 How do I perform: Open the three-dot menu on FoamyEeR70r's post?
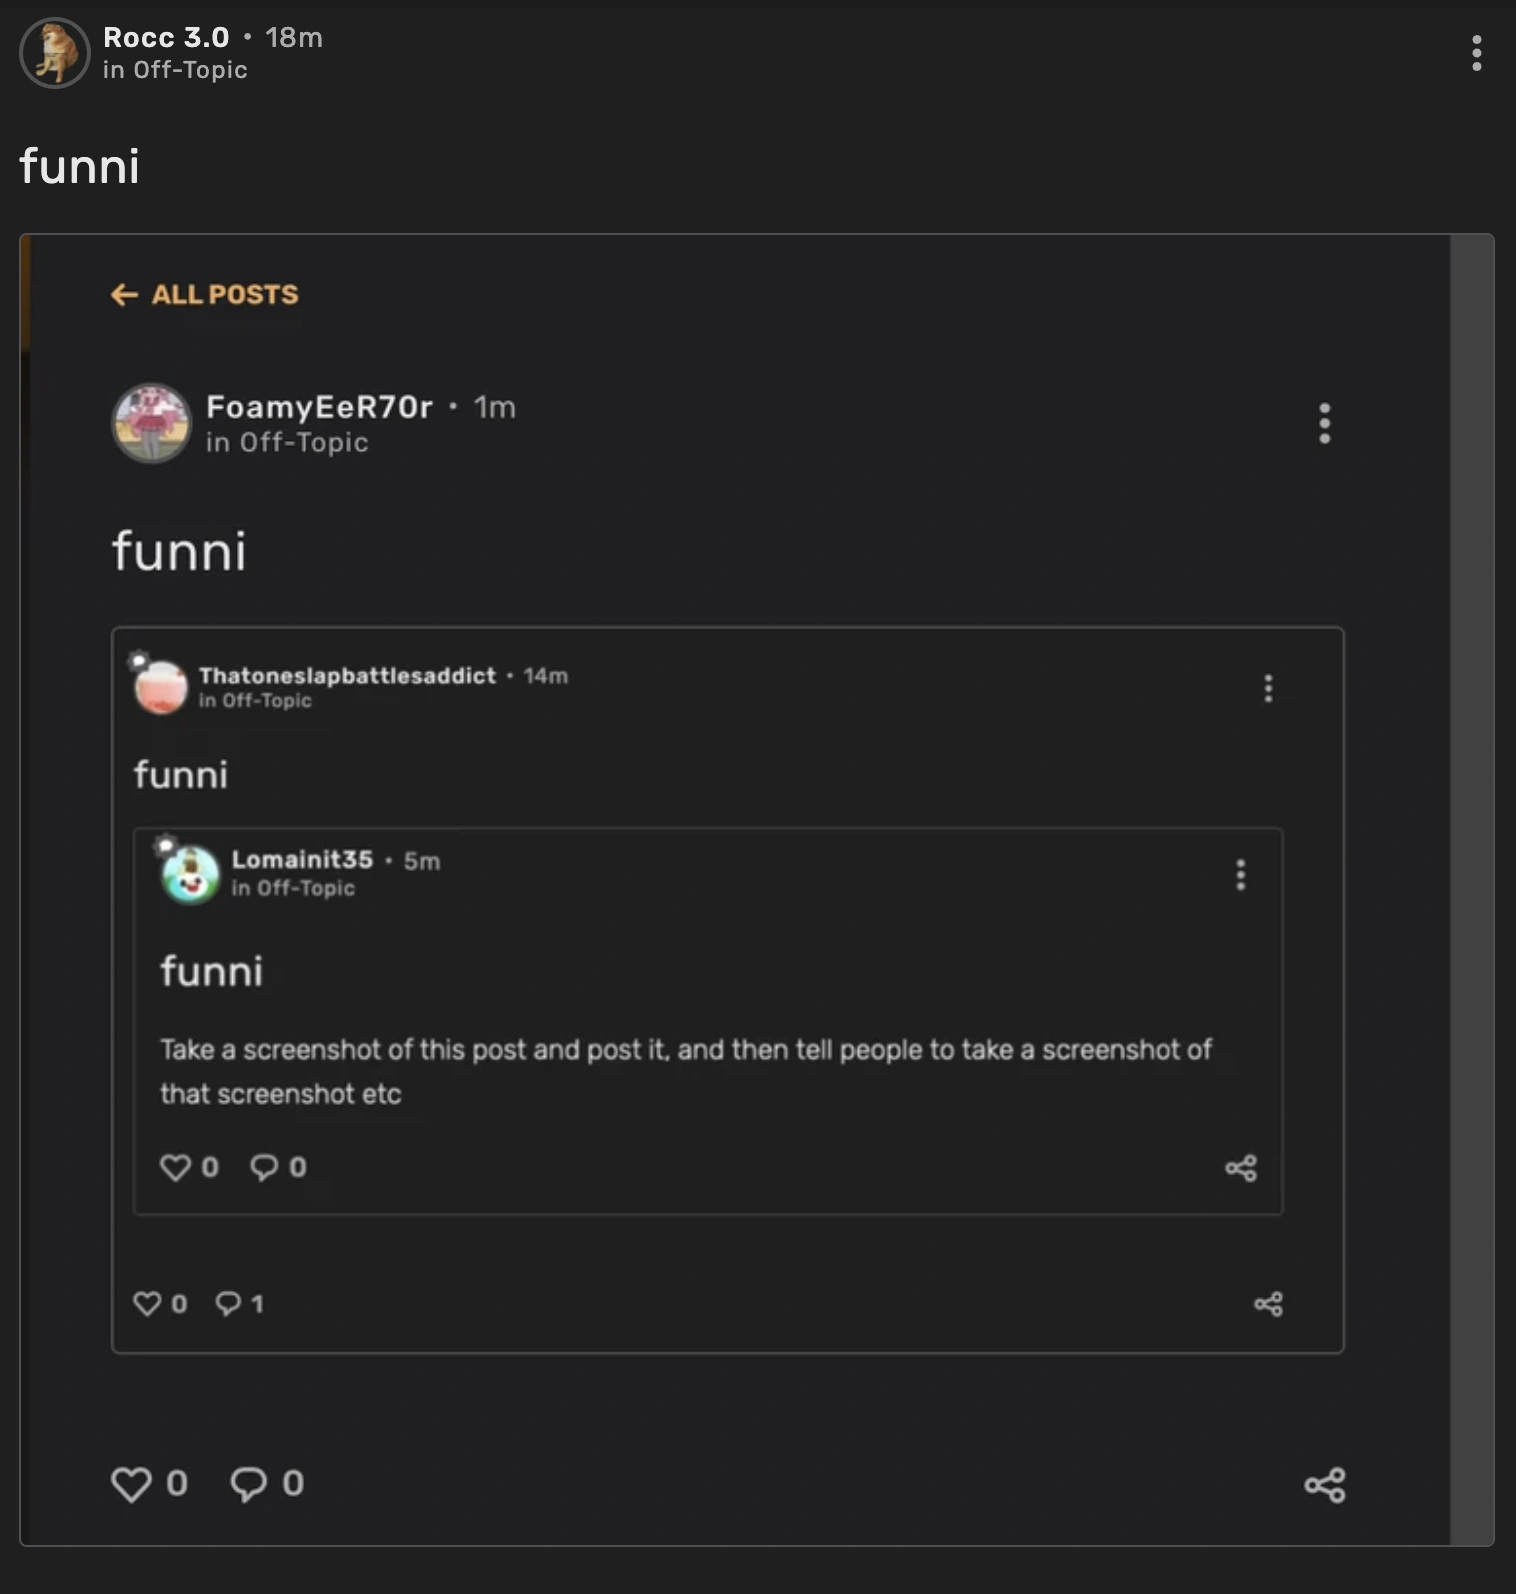coord(1325,424)
